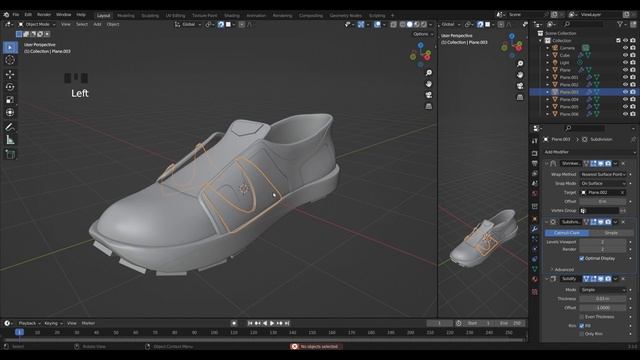Click pan hand icon in main viewport
This screenshot has height=360, width=640.
(429, 84)
